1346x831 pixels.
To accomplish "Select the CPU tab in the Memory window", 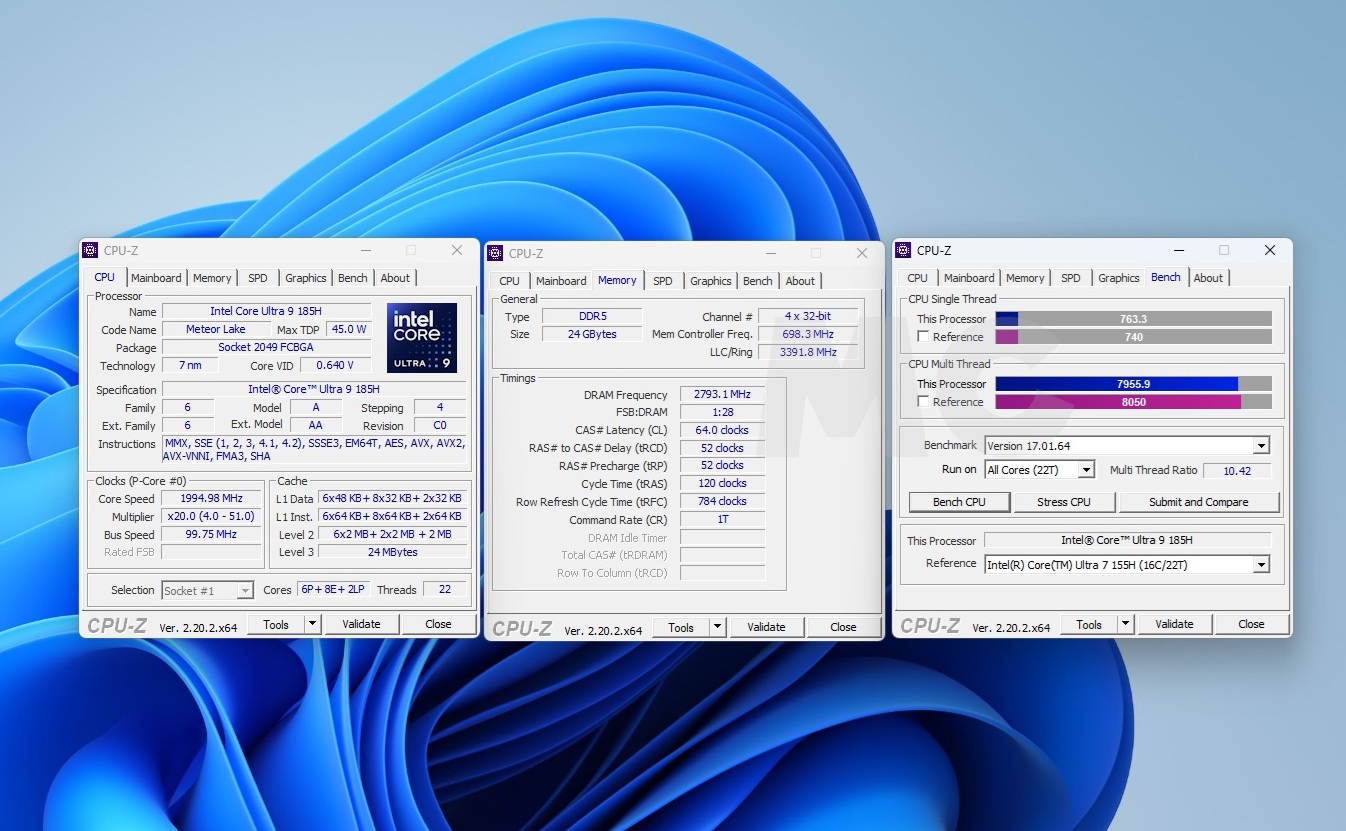I will (510, 281).
